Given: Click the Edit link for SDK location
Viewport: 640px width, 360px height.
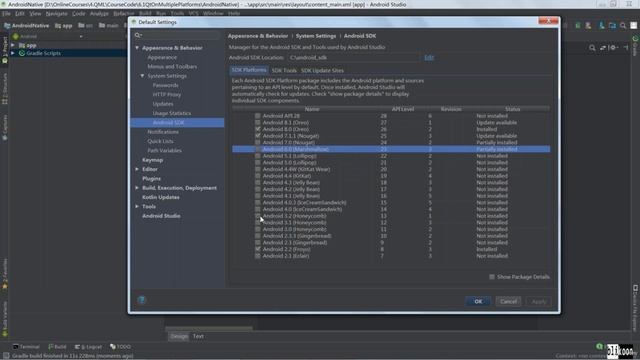Looking at the screenshot, I should [x=429, y=58].
